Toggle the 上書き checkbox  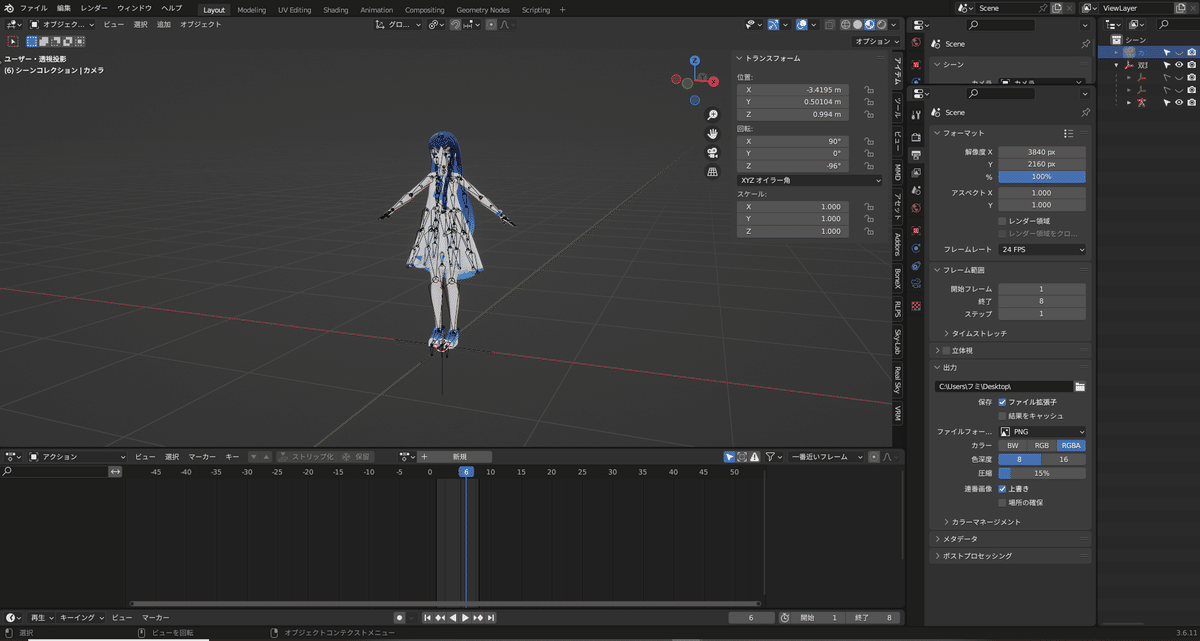tap(1003, 489)
